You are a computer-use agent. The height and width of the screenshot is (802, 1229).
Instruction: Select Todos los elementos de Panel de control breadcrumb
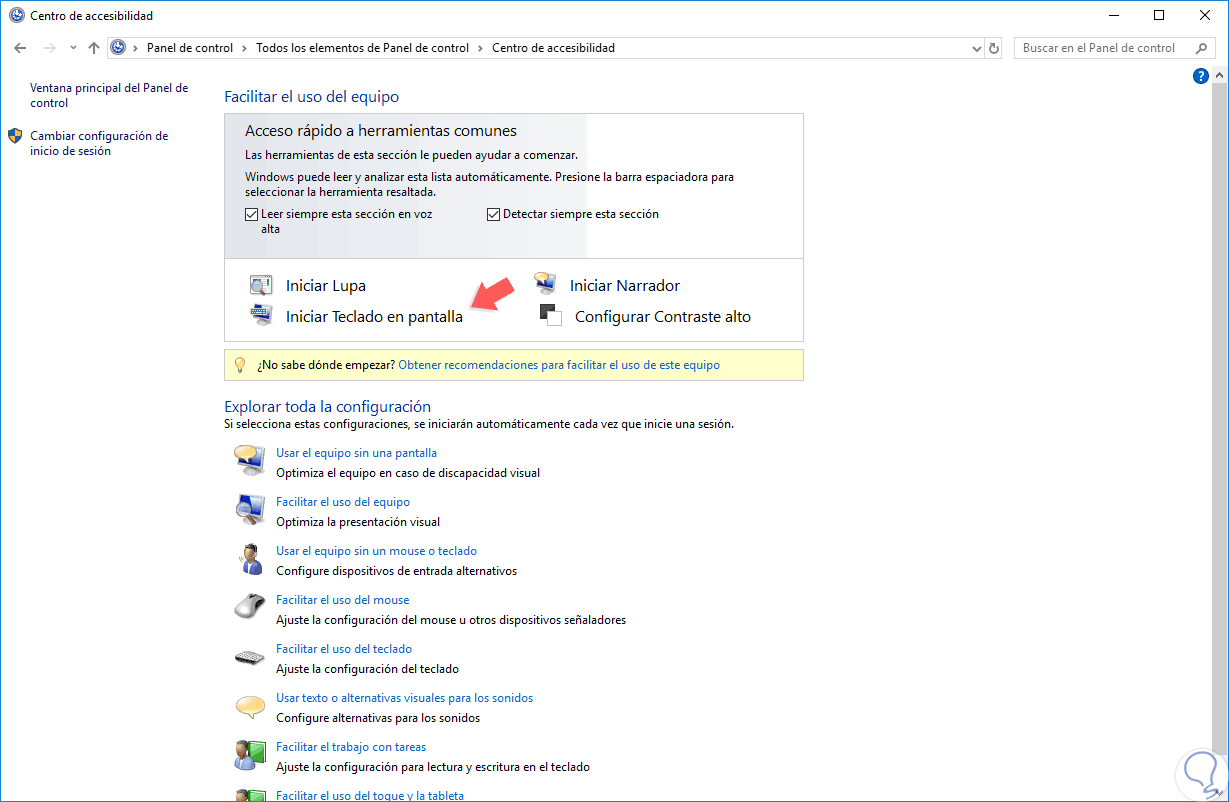click(x=363, y=48)
